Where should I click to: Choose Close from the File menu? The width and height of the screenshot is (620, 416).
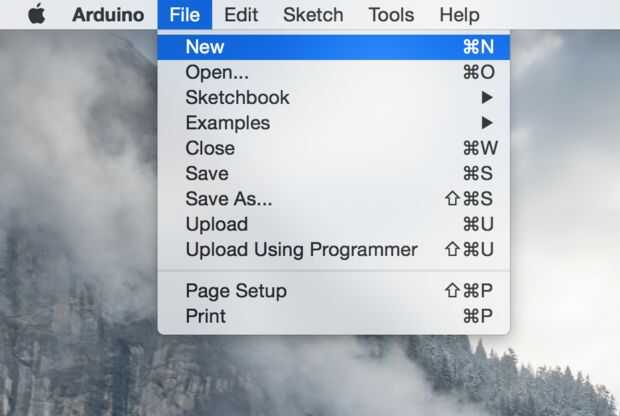[210, 148]
